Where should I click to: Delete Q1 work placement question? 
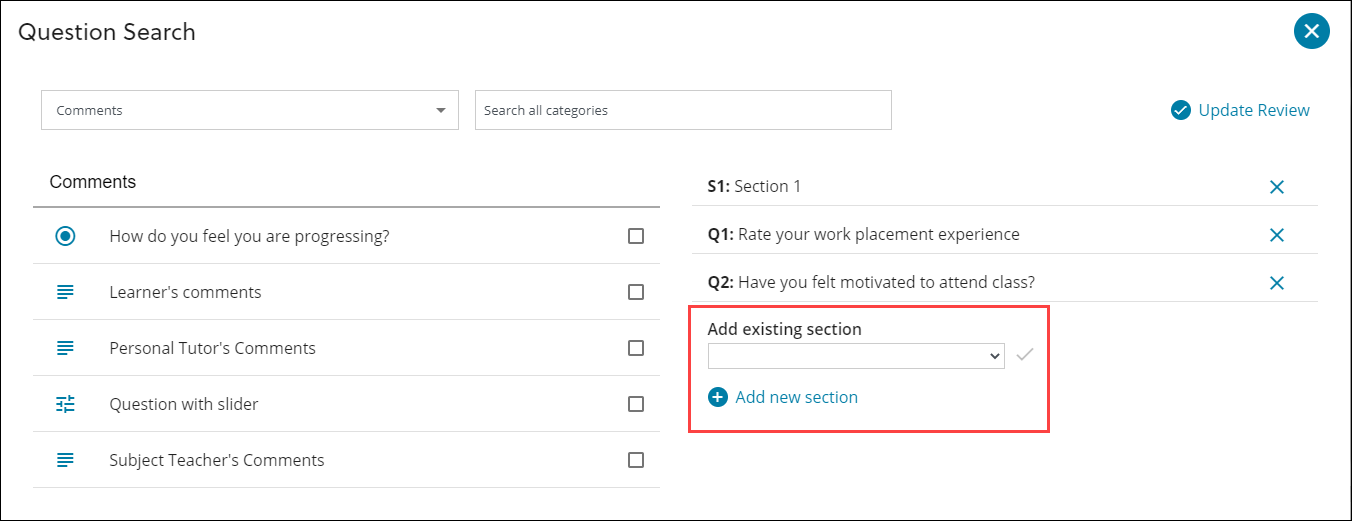click(x=1276, y=235)
